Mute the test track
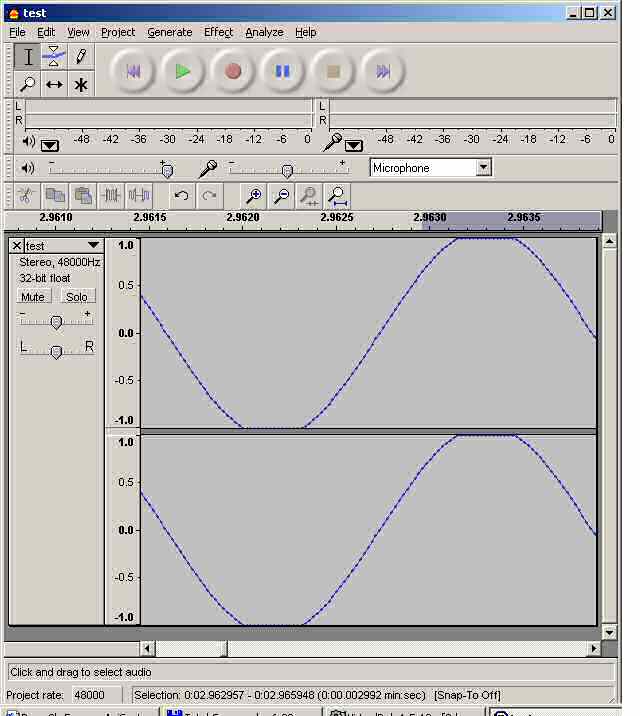 33,297
